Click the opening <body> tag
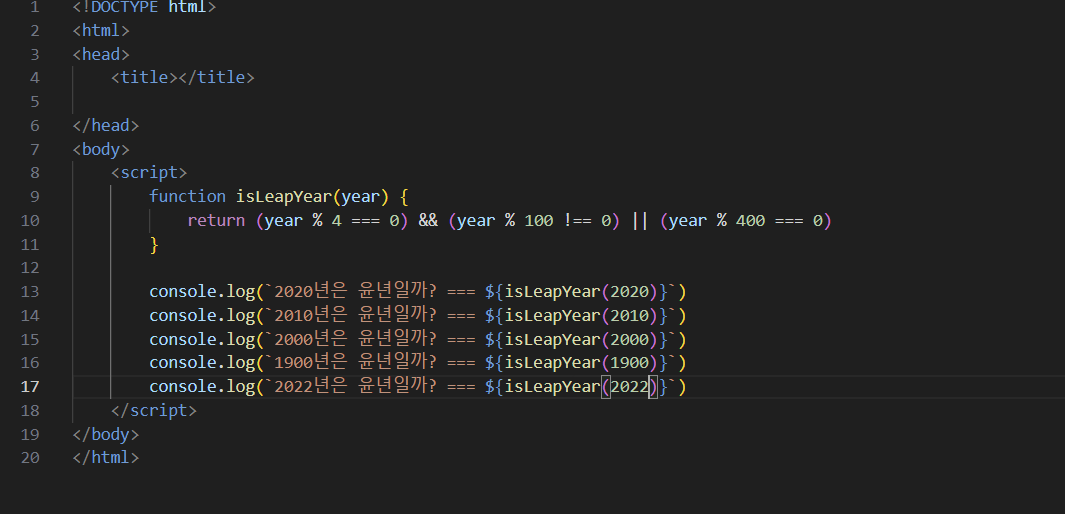Viewport: 1065px width, 514px height. (x=101, y=149)
